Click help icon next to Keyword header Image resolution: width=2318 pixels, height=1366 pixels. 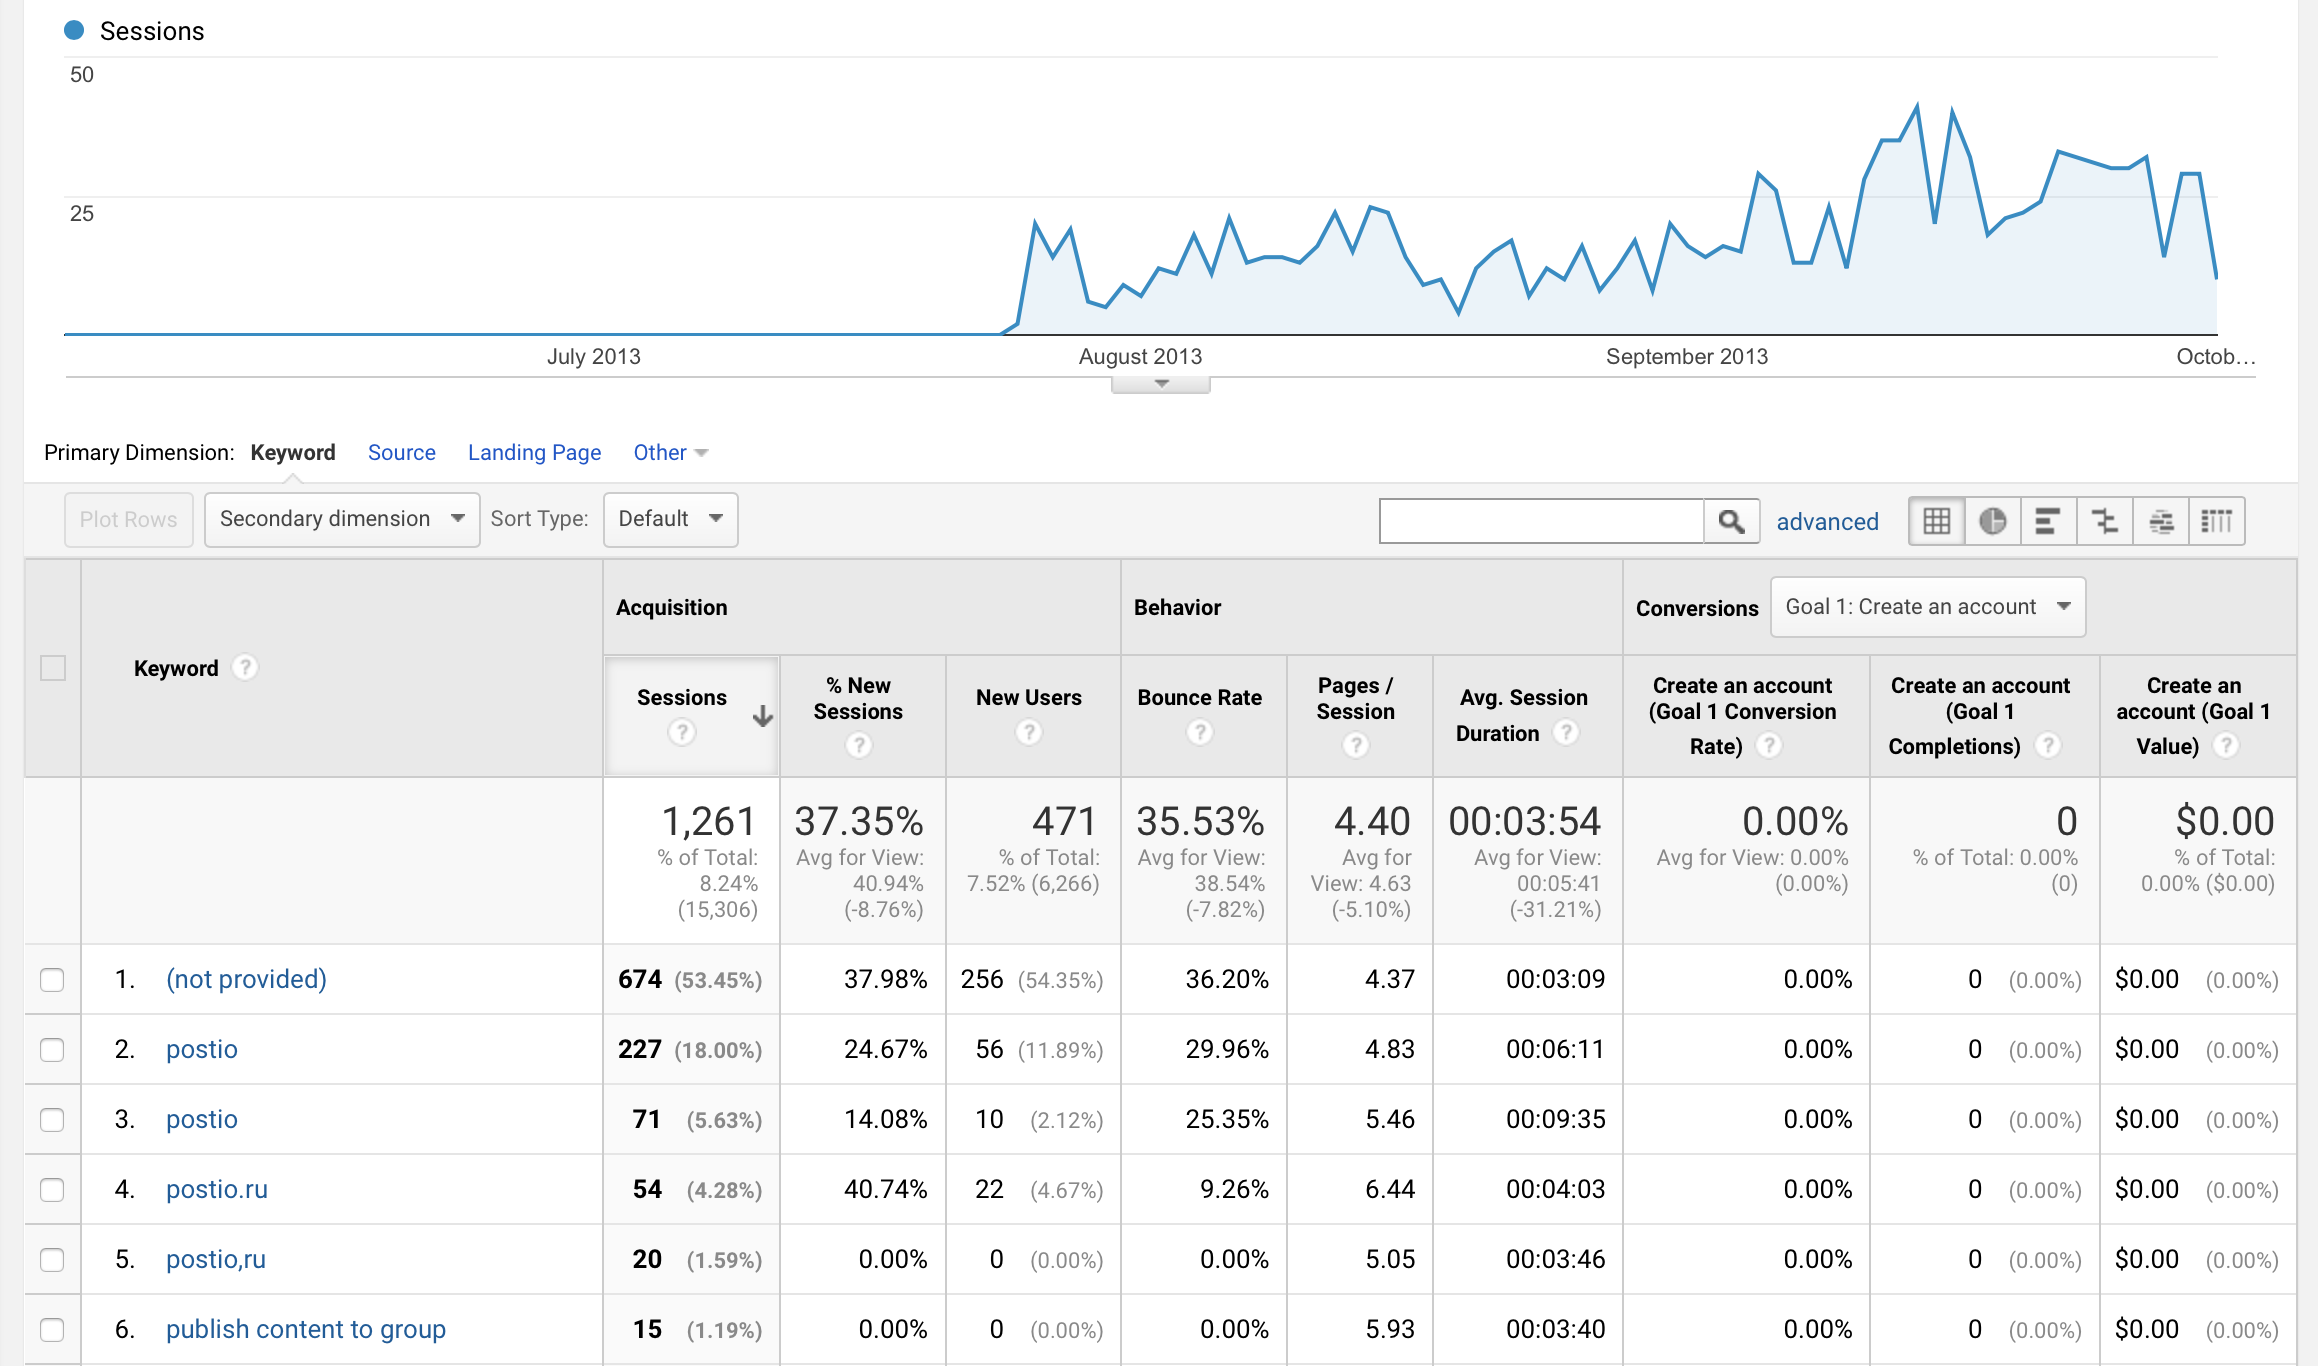pyautogui.click(x=245, y=667)
